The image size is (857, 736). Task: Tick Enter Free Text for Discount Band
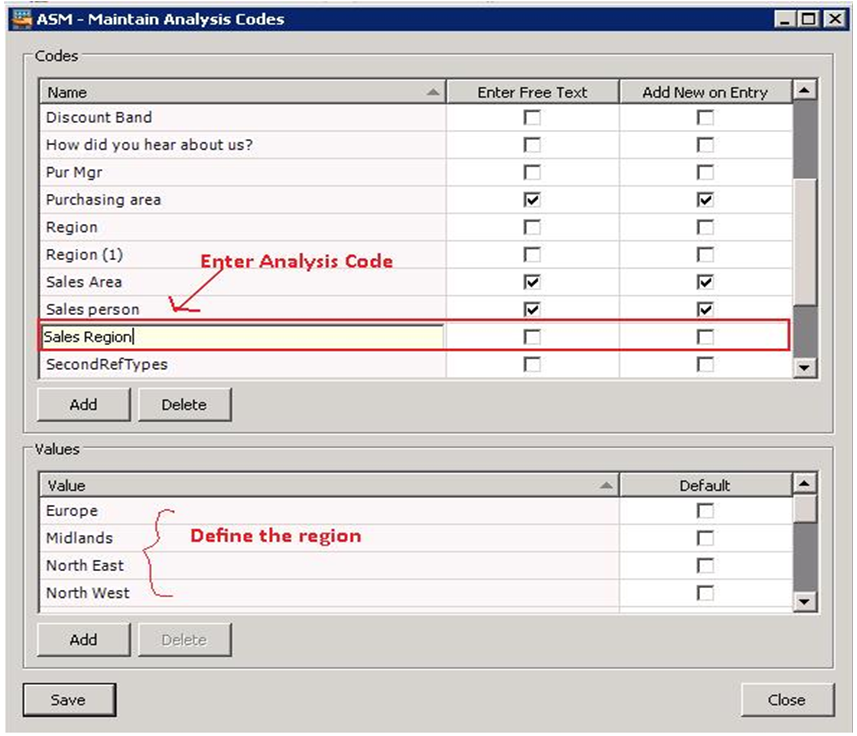532,117
